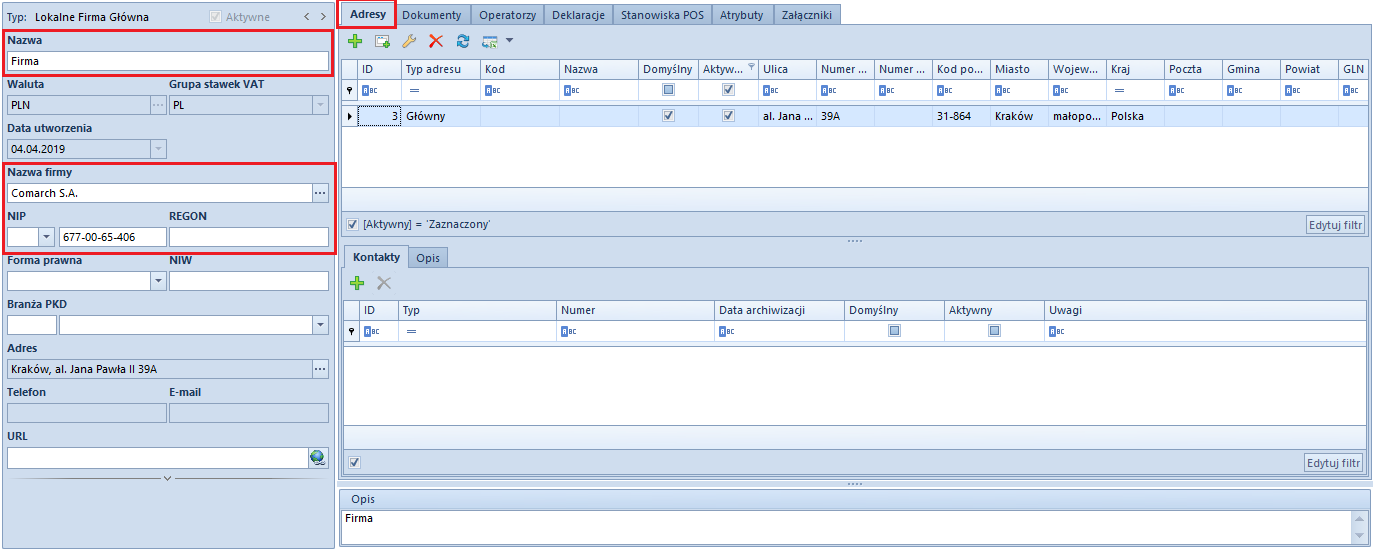Open NIP country prefix dropdown
Image resolution: width=1373 pixels, height=549 pixels.
[x=46, y=237]
